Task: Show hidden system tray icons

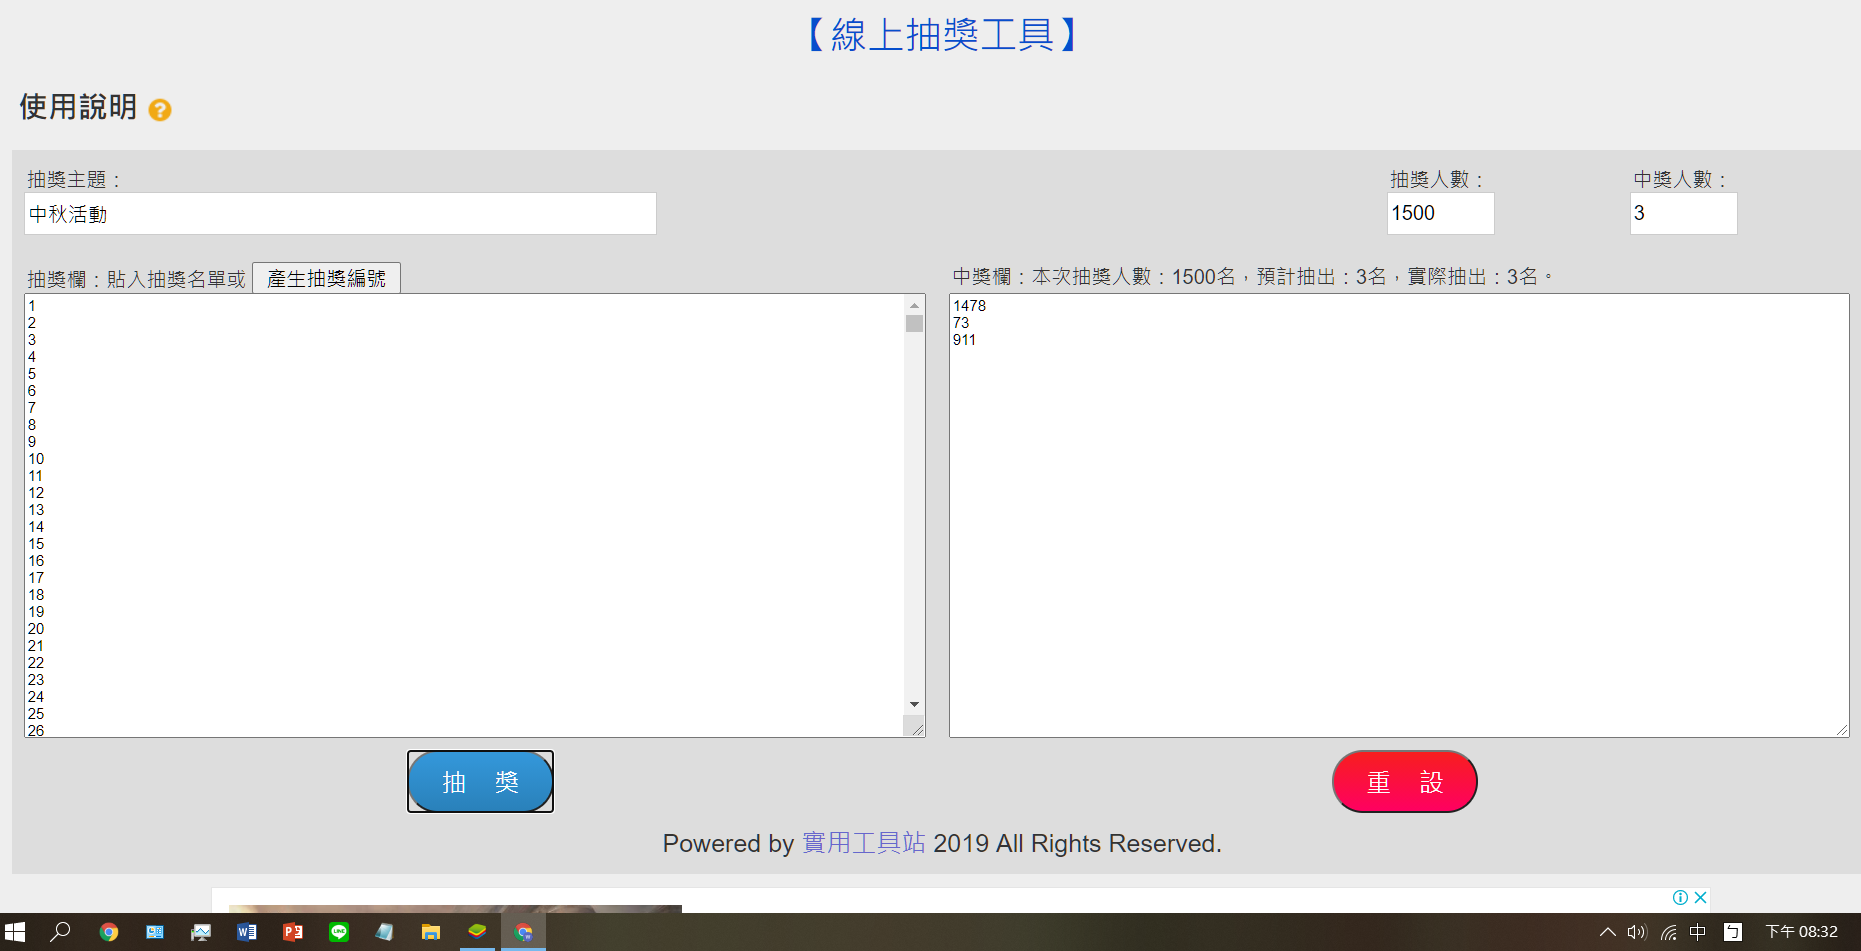Action: tap(1608, 932)
